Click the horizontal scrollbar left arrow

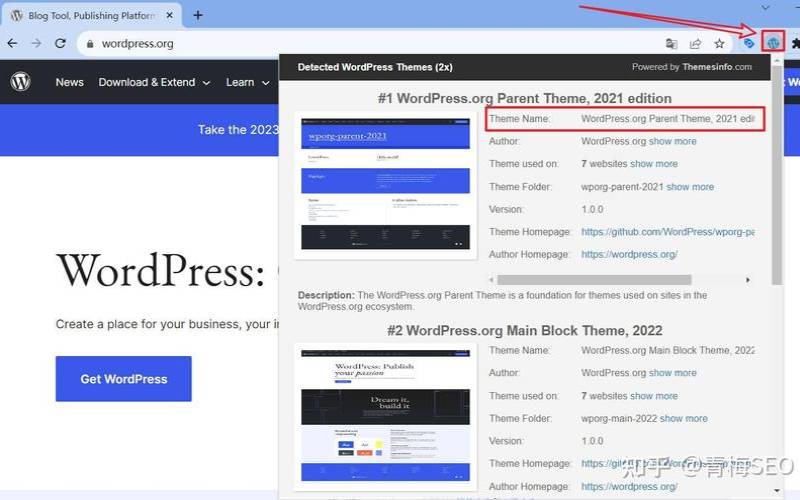pos(491,280)
